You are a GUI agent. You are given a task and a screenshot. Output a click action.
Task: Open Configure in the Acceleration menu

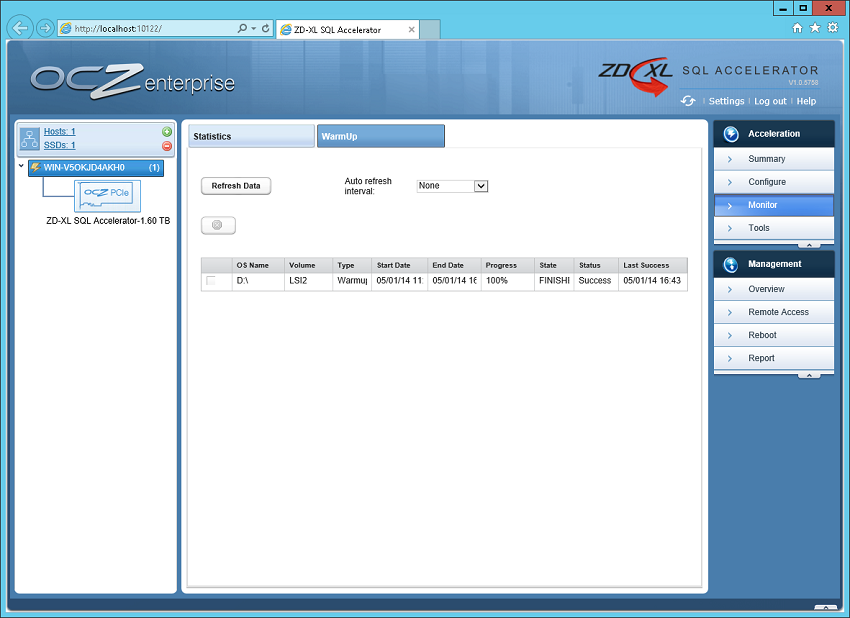tap(774, 182)
